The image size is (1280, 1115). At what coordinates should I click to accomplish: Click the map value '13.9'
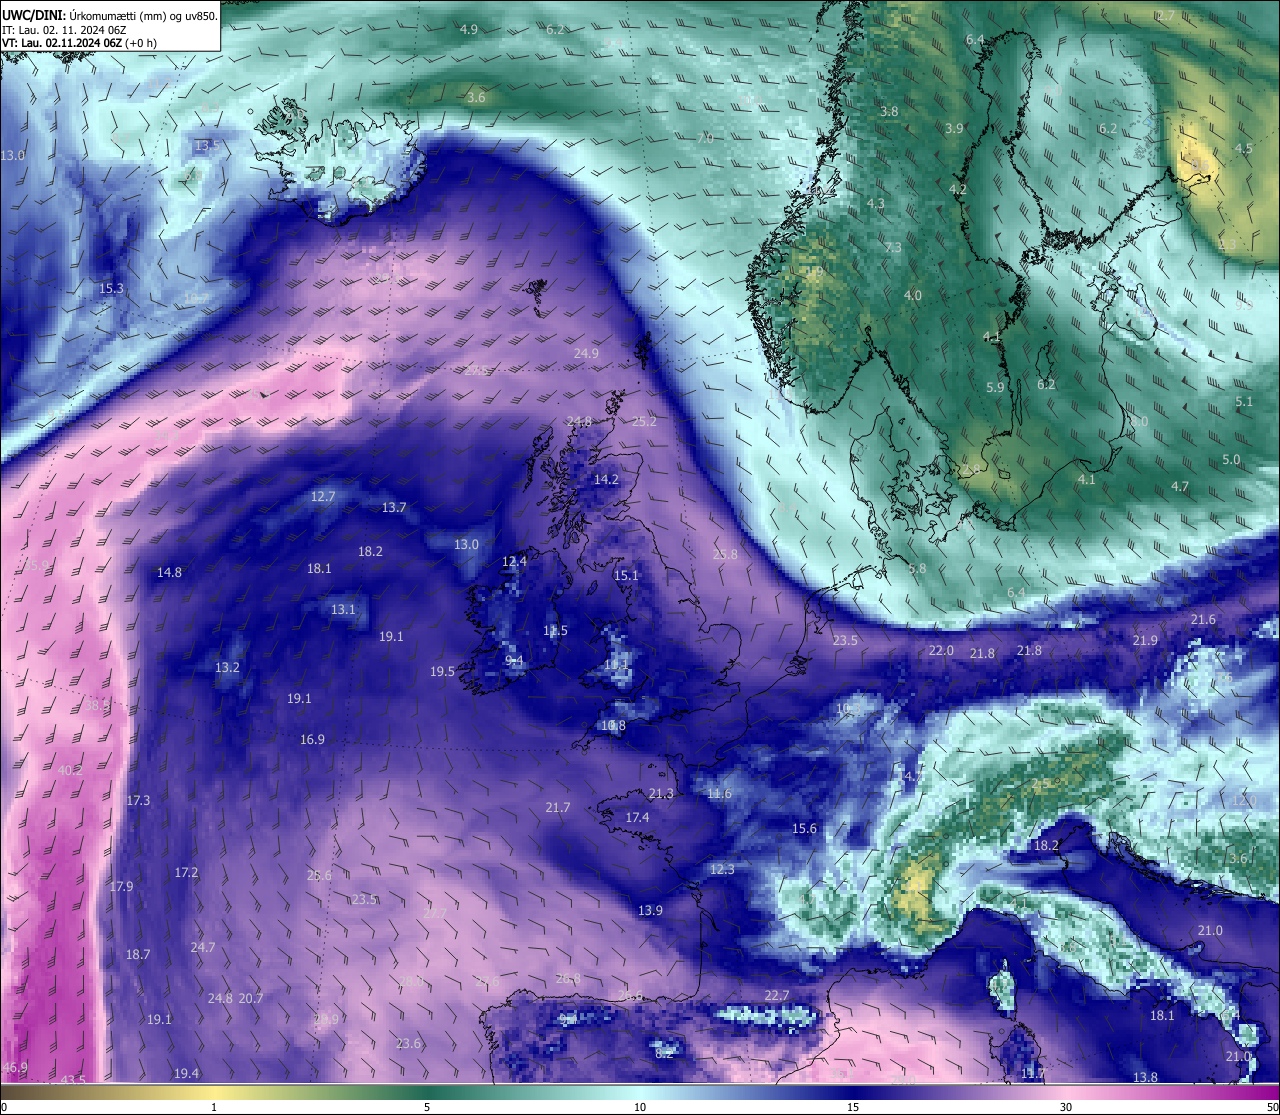[650, 911]
